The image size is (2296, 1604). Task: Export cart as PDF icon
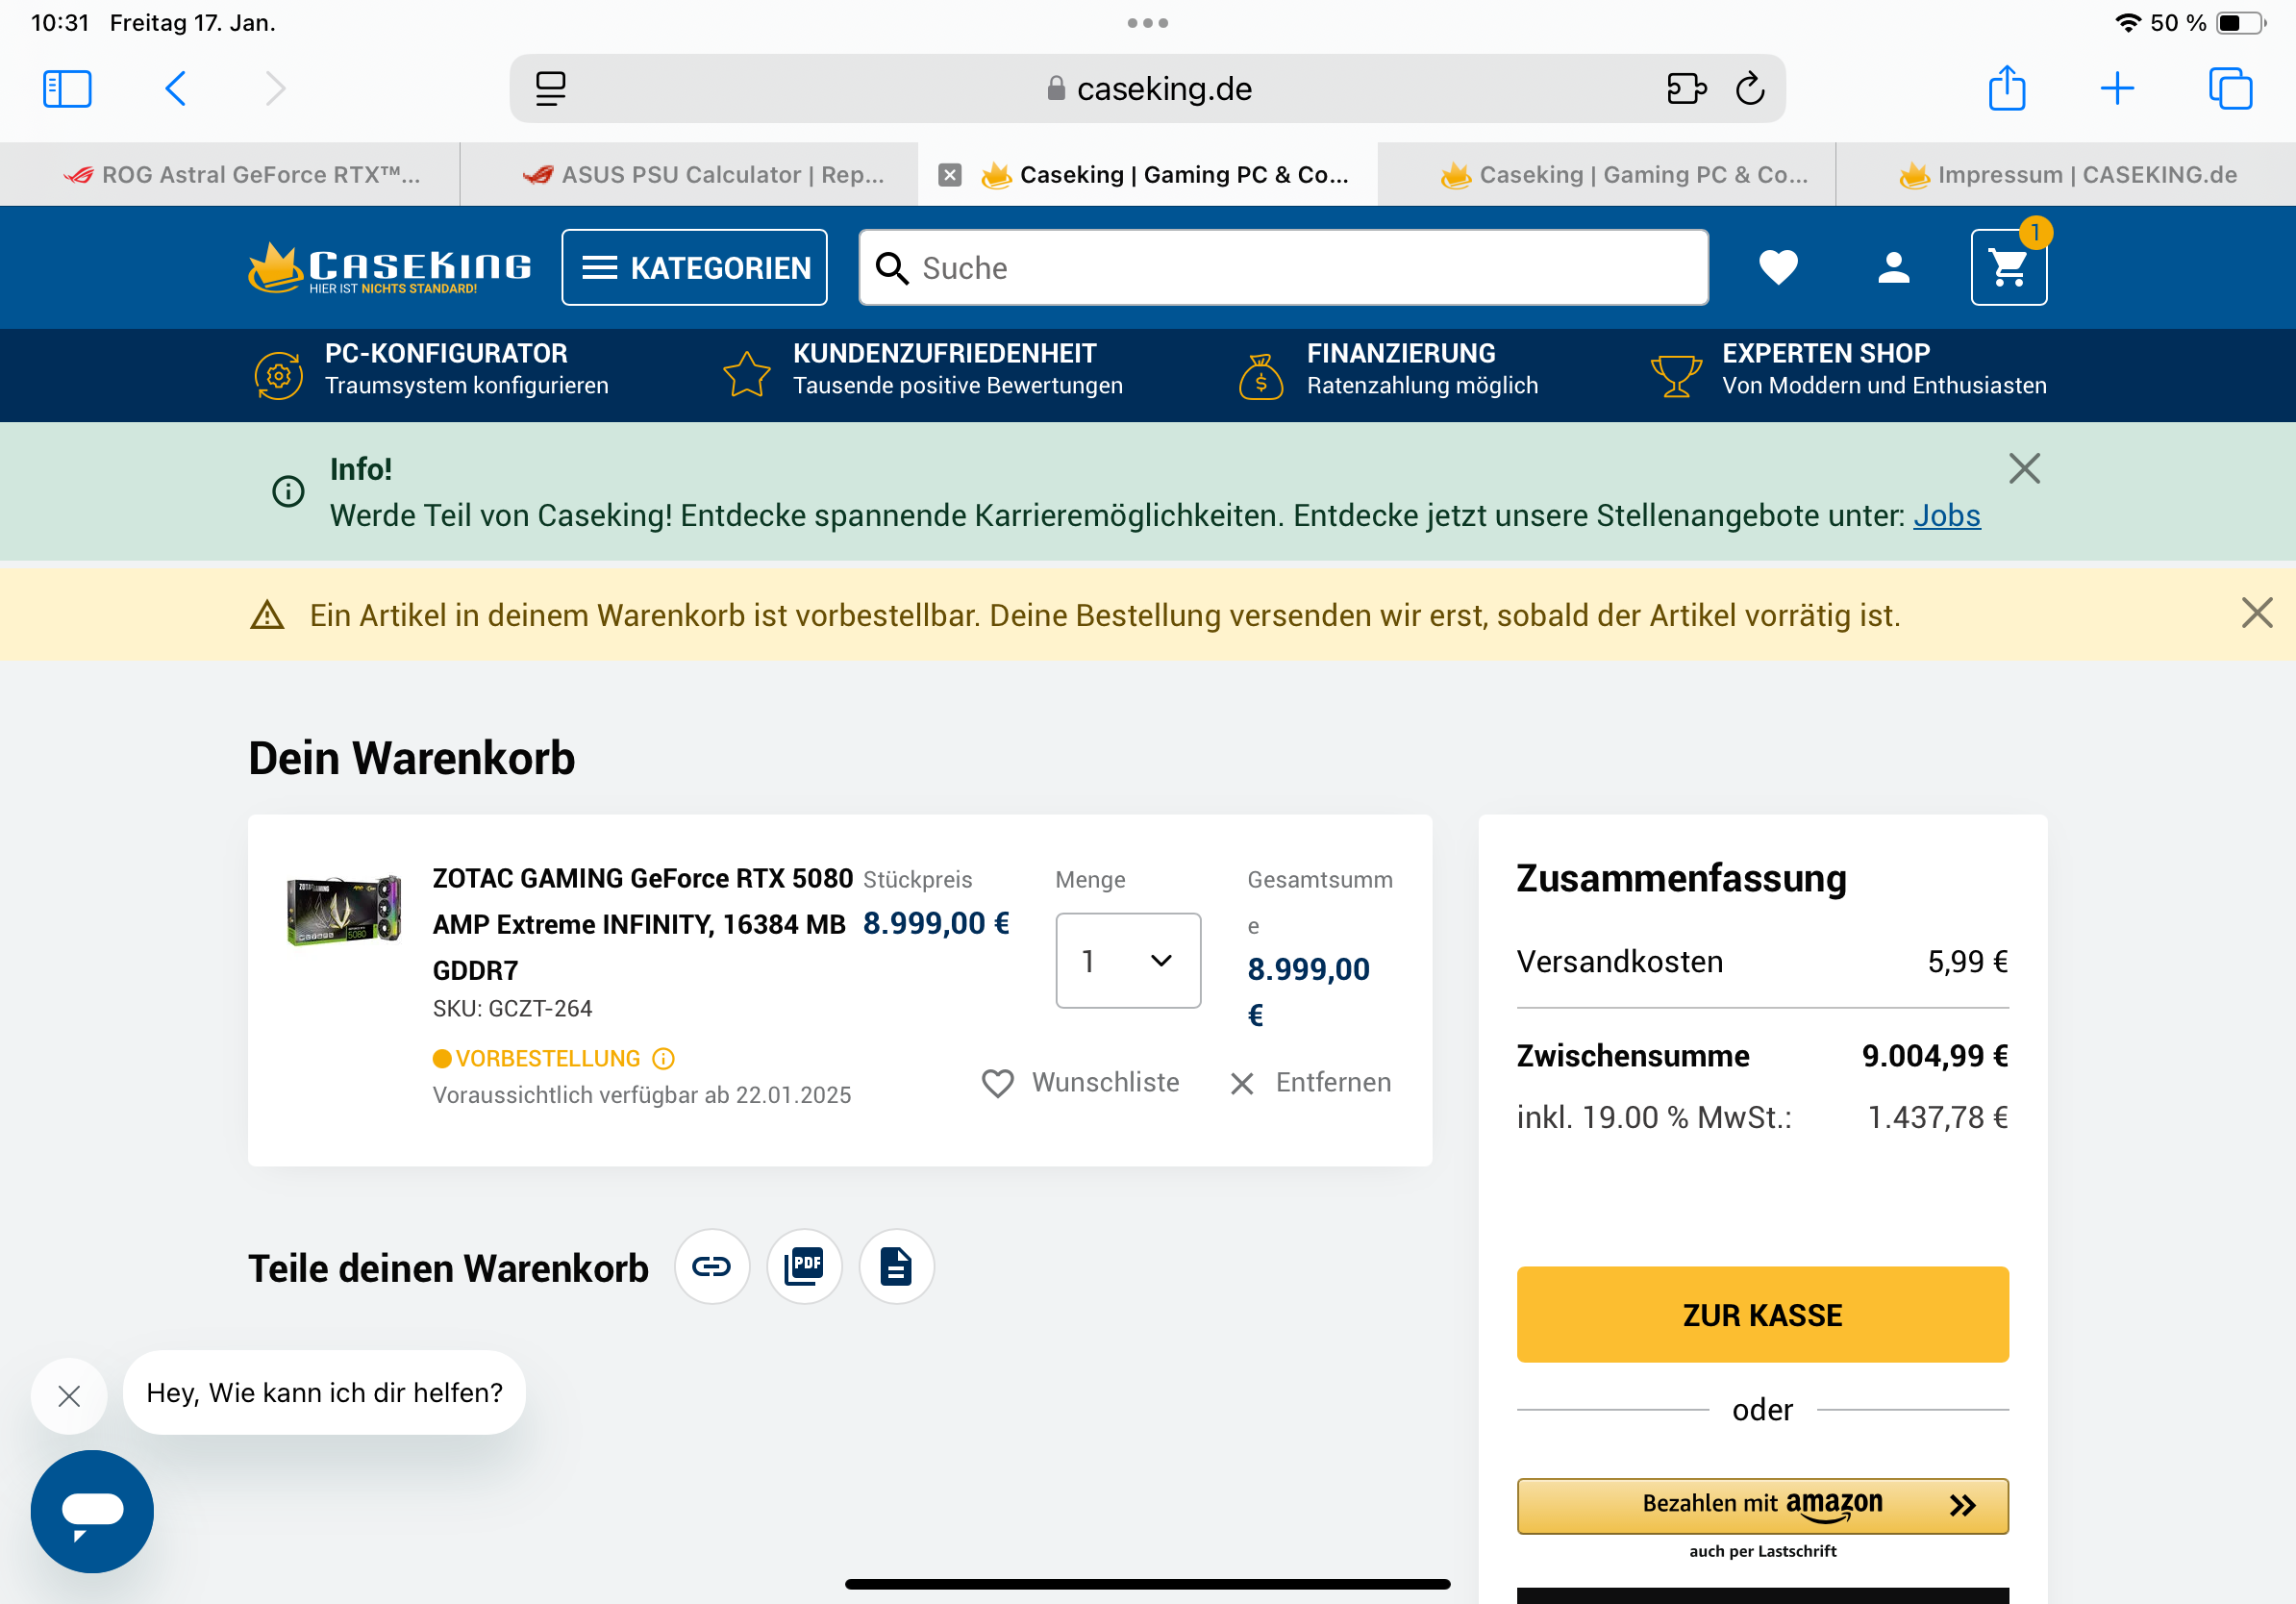click(x=804, y=1267)
